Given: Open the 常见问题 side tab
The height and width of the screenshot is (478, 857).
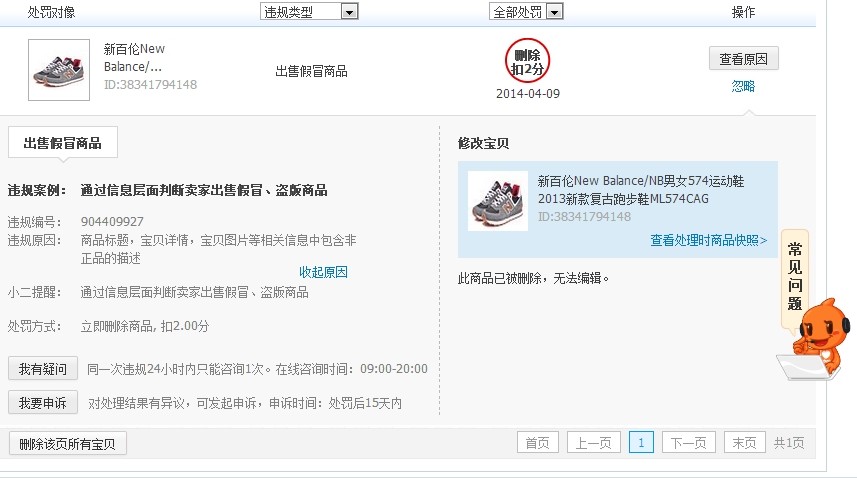Looking at the screenshot, I should (x=795, y=277).
